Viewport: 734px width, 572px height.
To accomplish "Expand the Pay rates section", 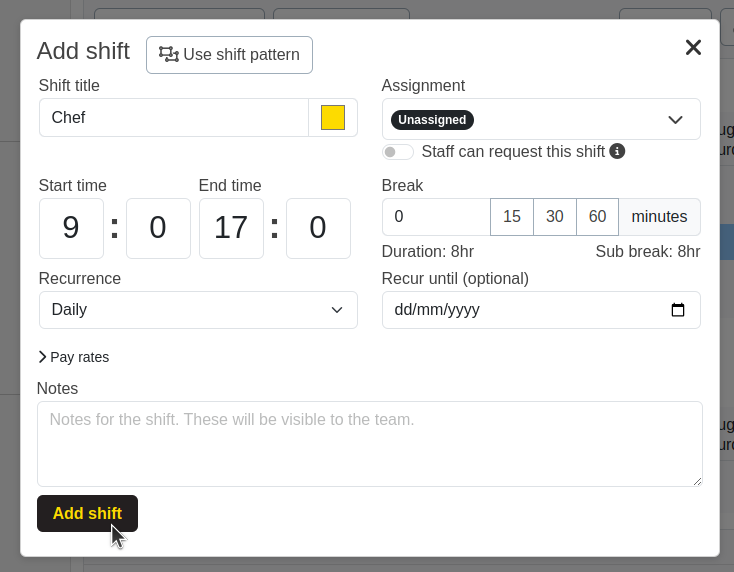I will coord(74,357).
